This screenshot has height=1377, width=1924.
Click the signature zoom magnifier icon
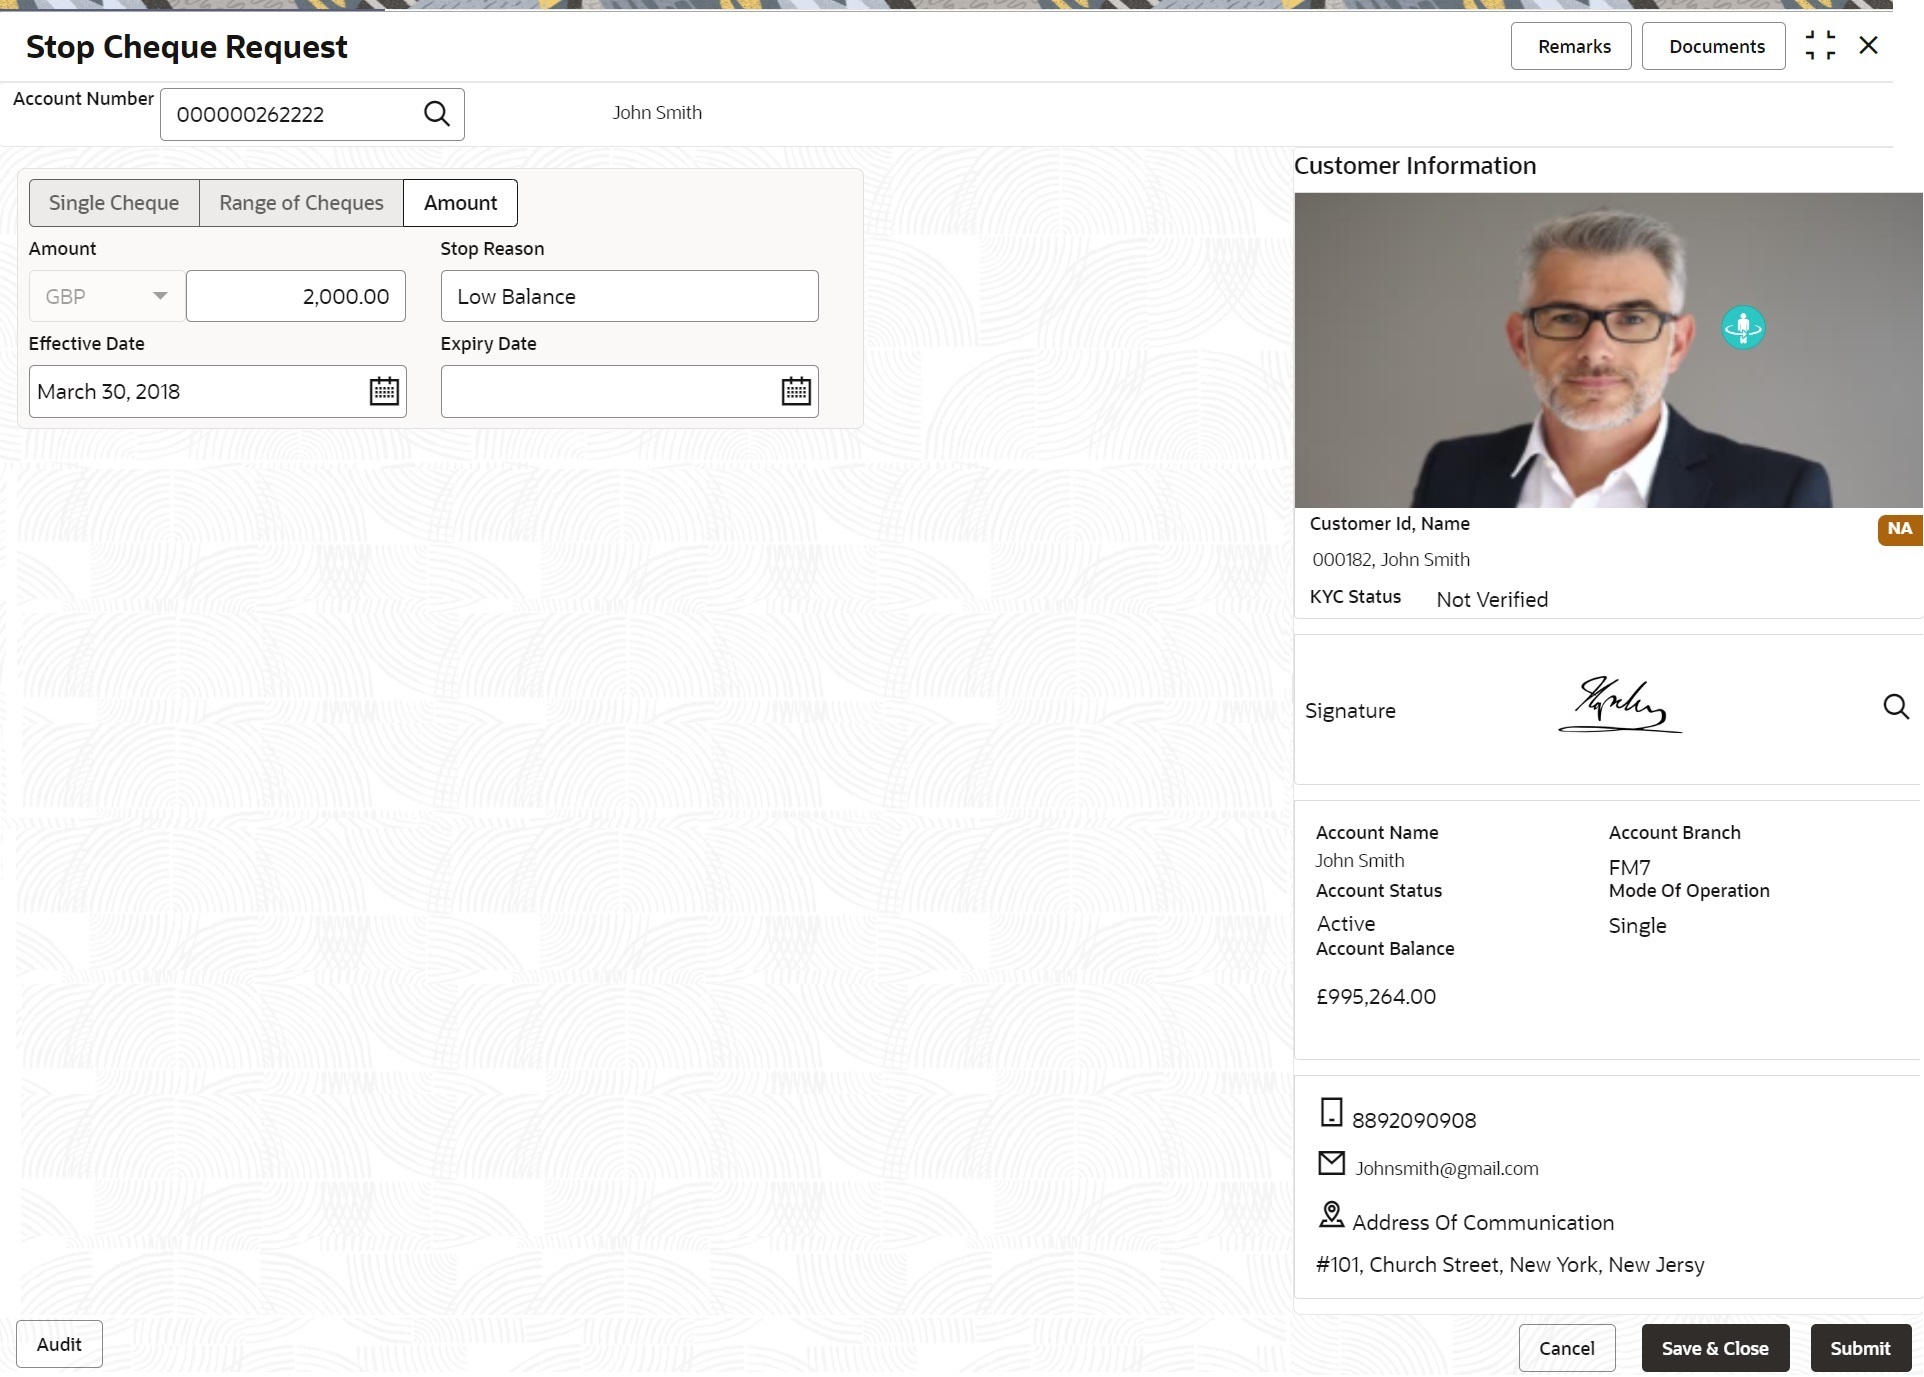click(1896, 707)
